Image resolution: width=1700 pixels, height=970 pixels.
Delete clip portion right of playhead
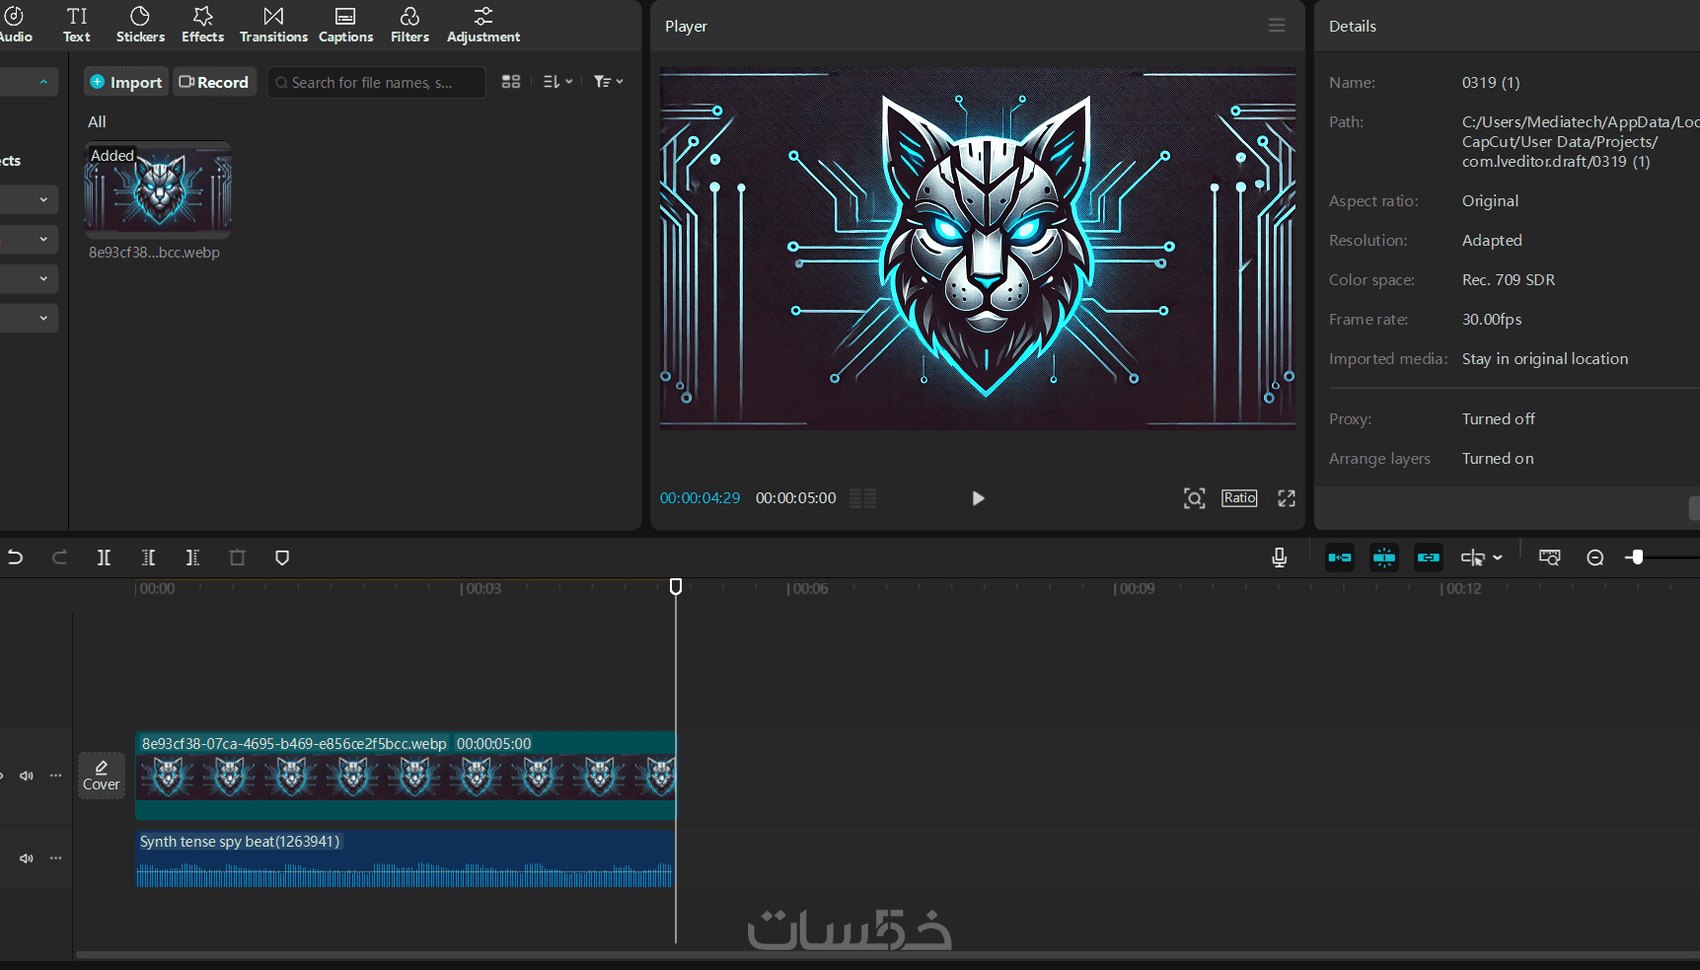tap(193, 558)
